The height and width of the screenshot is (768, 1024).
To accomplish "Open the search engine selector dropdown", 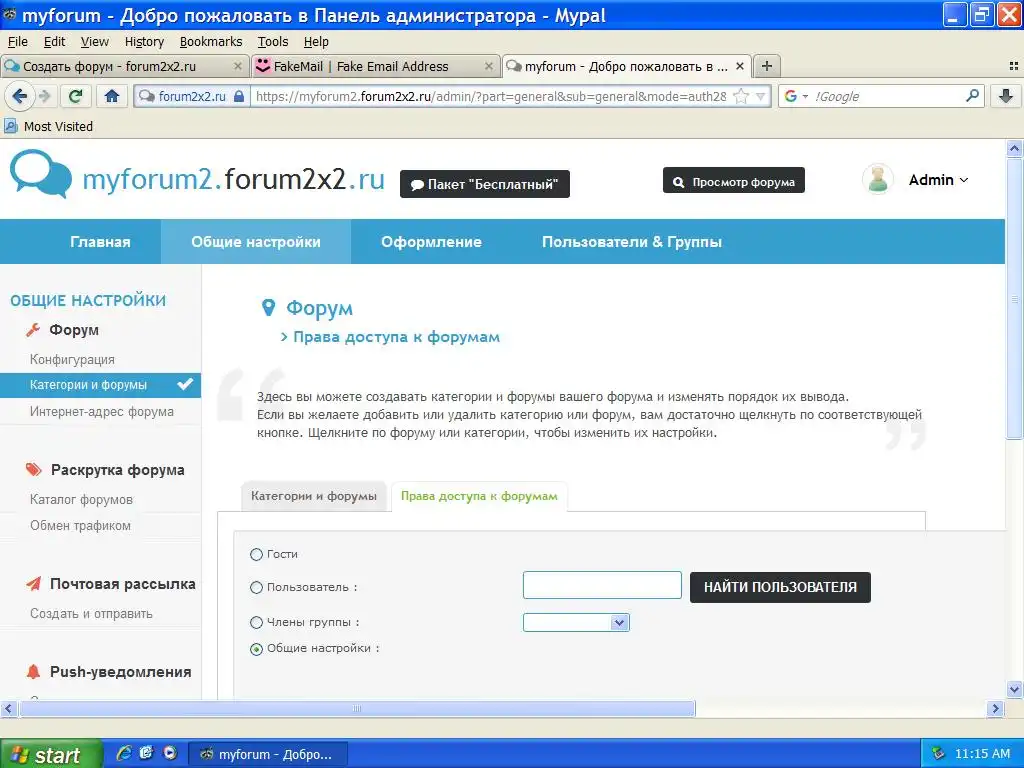I will (x=805, y=97).
